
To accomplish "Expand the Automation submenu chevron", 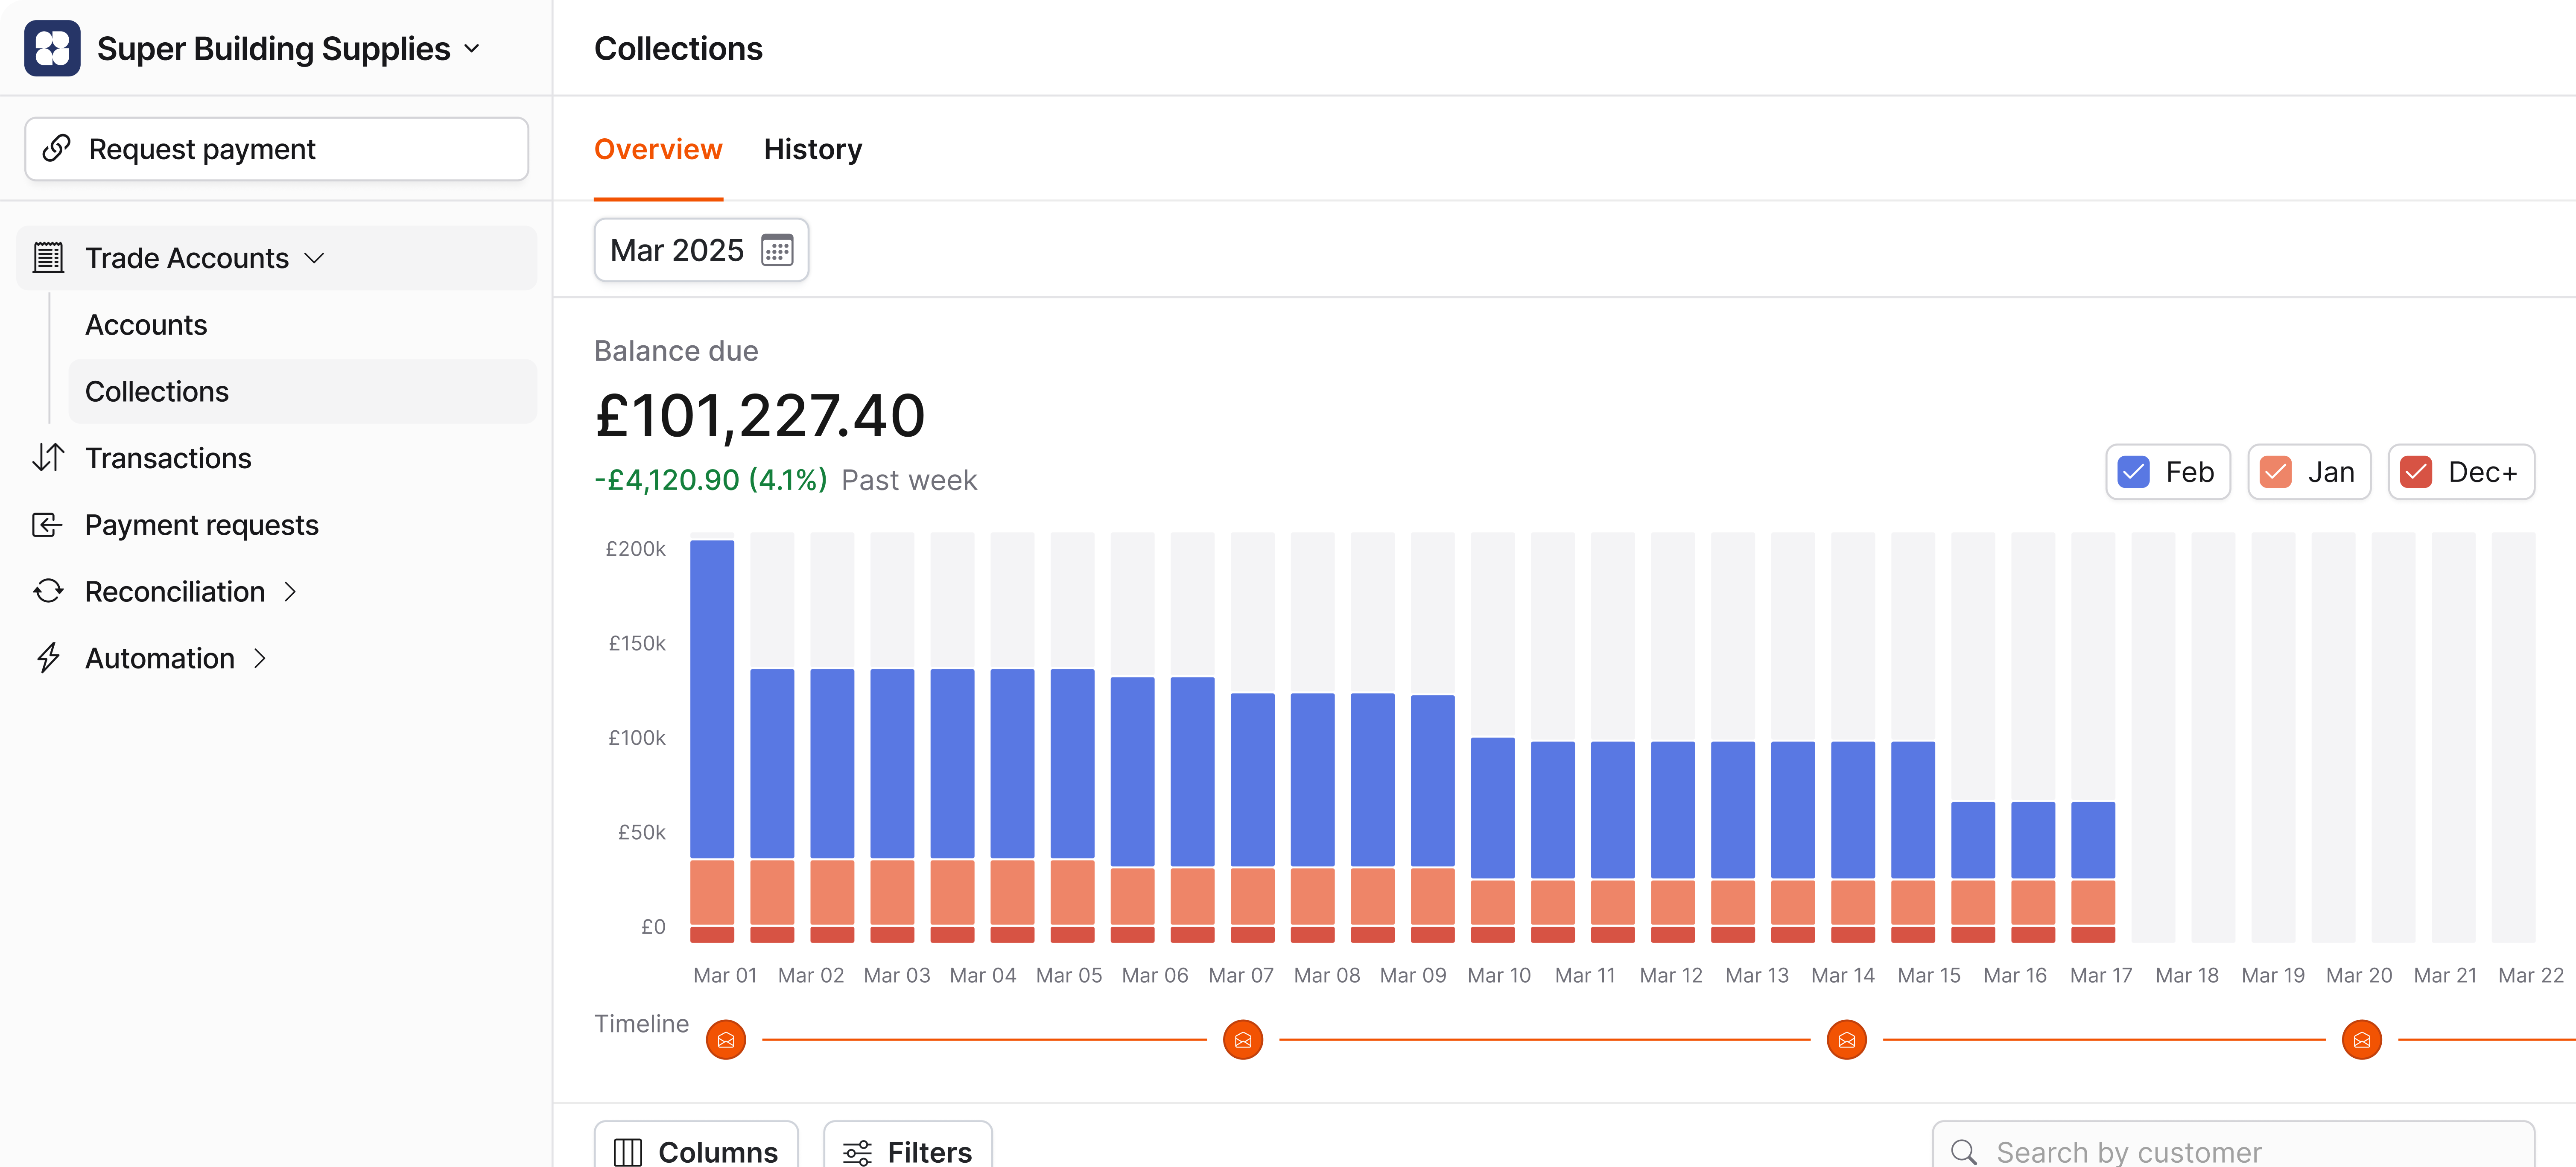I will 260,658.
